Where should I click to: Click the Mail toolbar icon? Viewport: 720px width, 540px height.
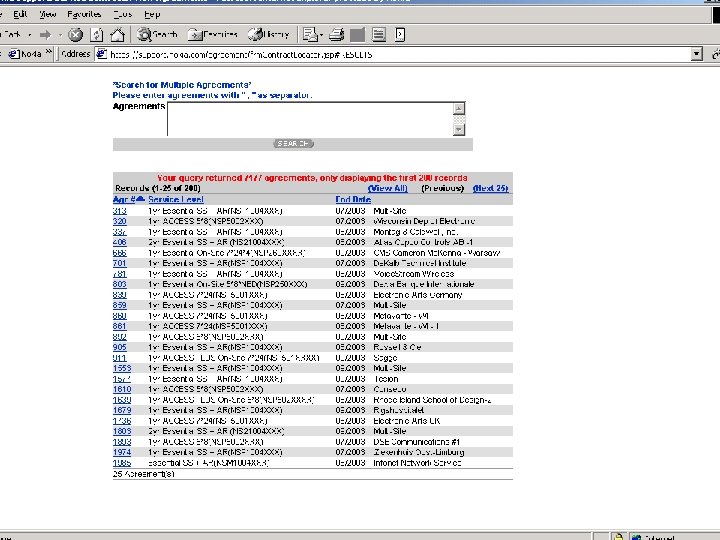click(x=310, y=34)
